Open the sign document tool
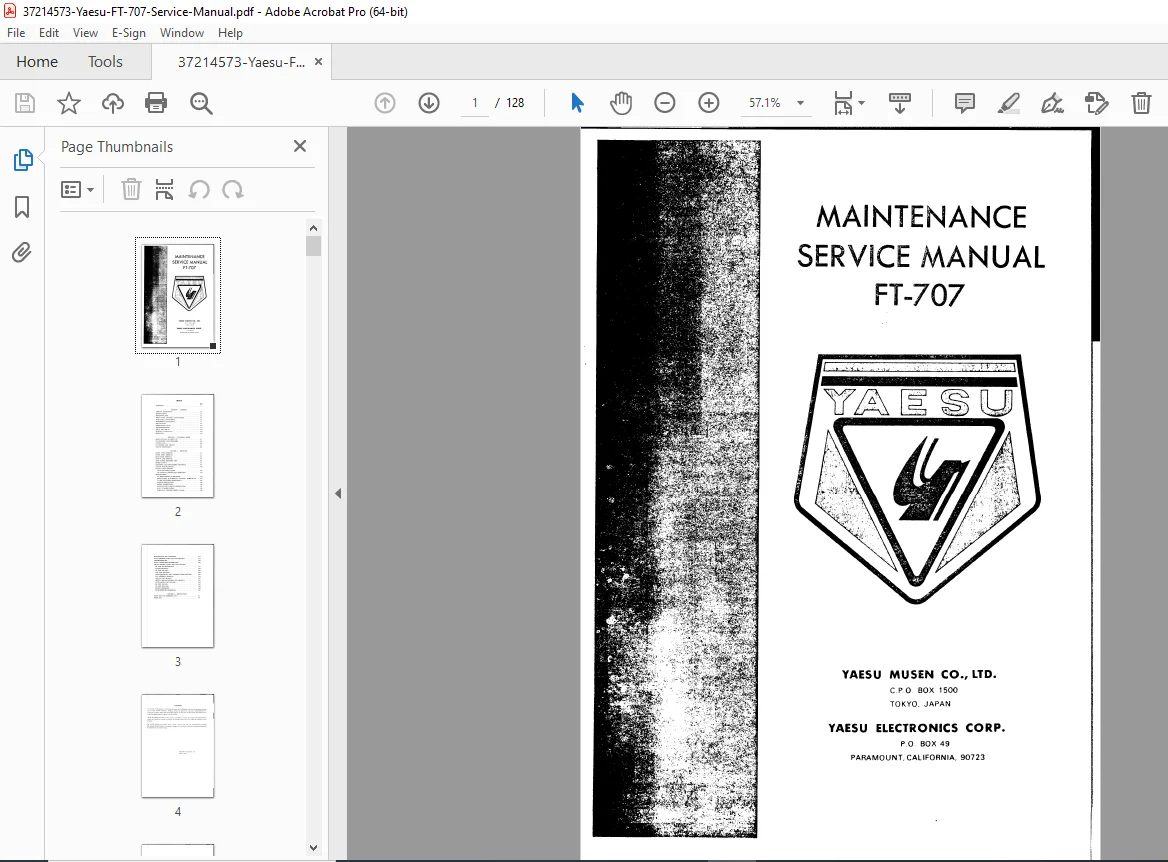Viewport: 1168px width, 862px height. (x=1053, y=103)
